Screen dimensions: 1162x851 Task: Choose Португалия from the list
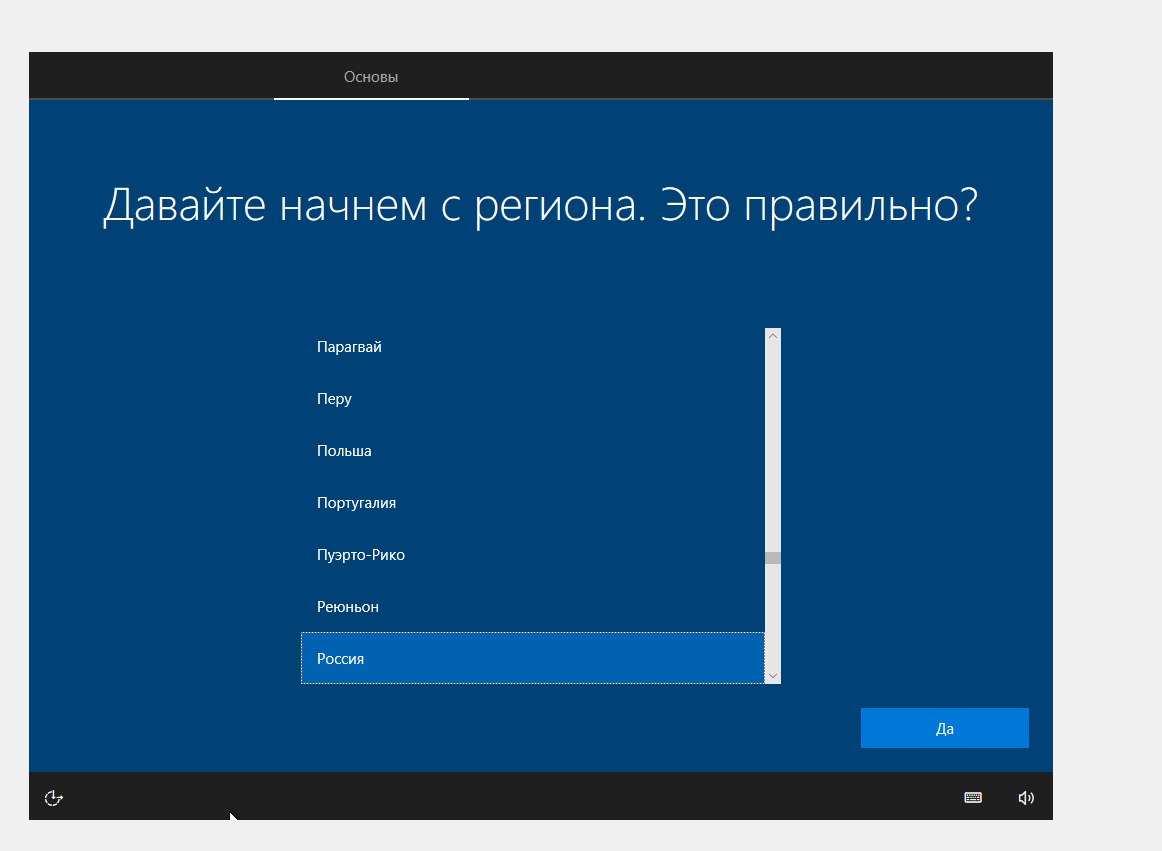point(533,503)
